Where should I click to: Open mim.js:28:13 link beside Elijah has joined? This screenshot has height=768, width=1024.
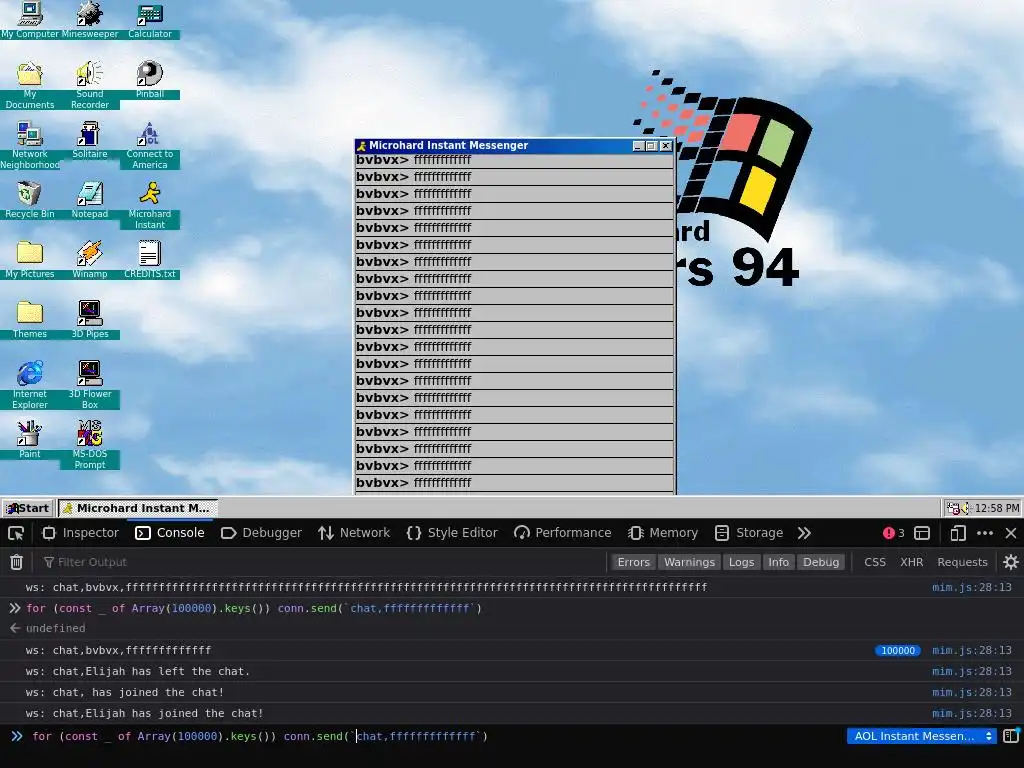click(971, 713)
